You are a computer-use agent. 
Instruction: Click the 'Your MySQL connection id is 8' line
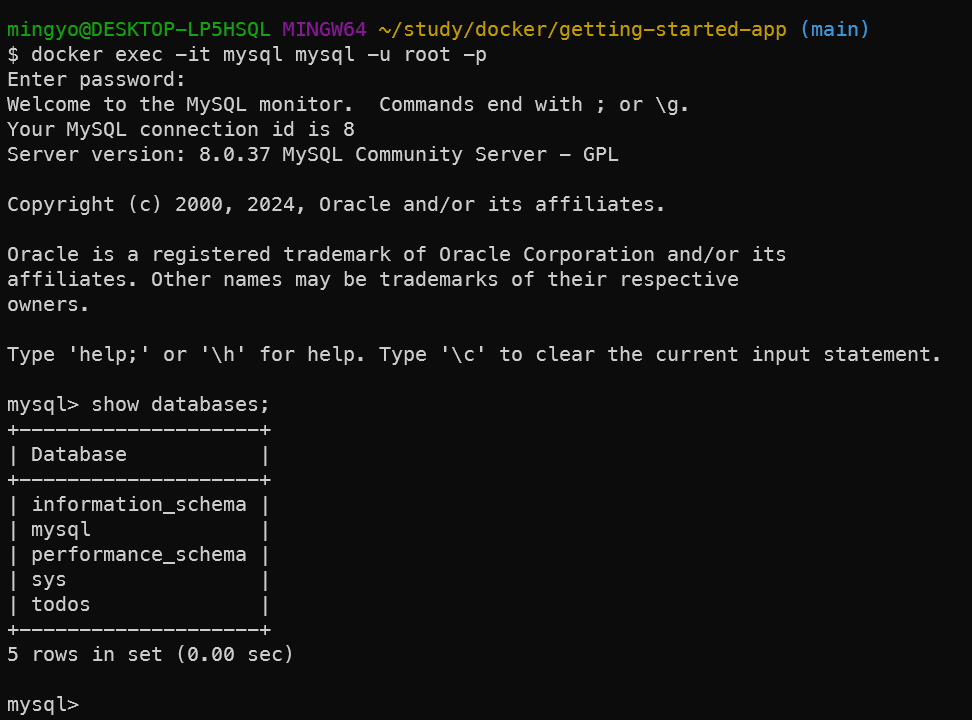click(180, 130)
